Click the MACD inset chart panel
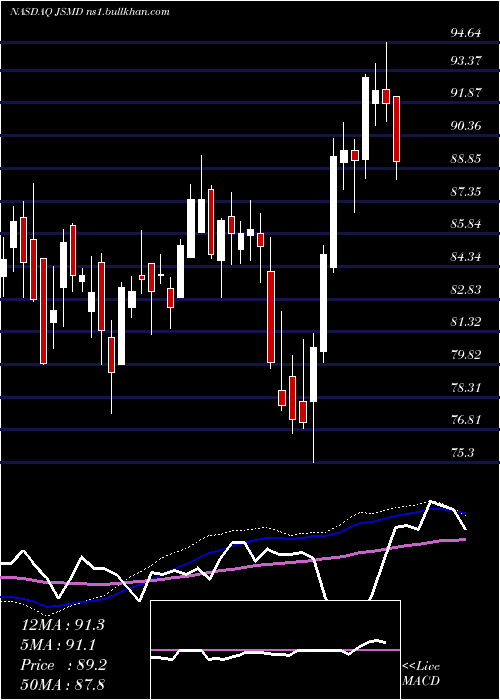This screenshot has width=500, height=700. click(275, 650)
